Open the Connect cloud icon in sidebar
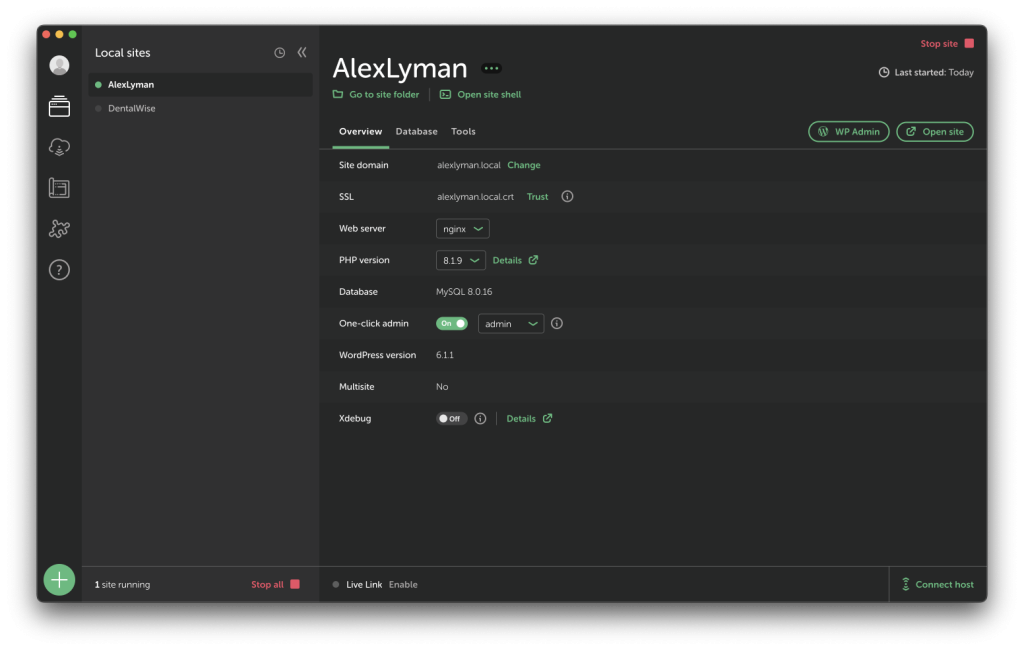1024x651 pixels. (x=59, y=147)
